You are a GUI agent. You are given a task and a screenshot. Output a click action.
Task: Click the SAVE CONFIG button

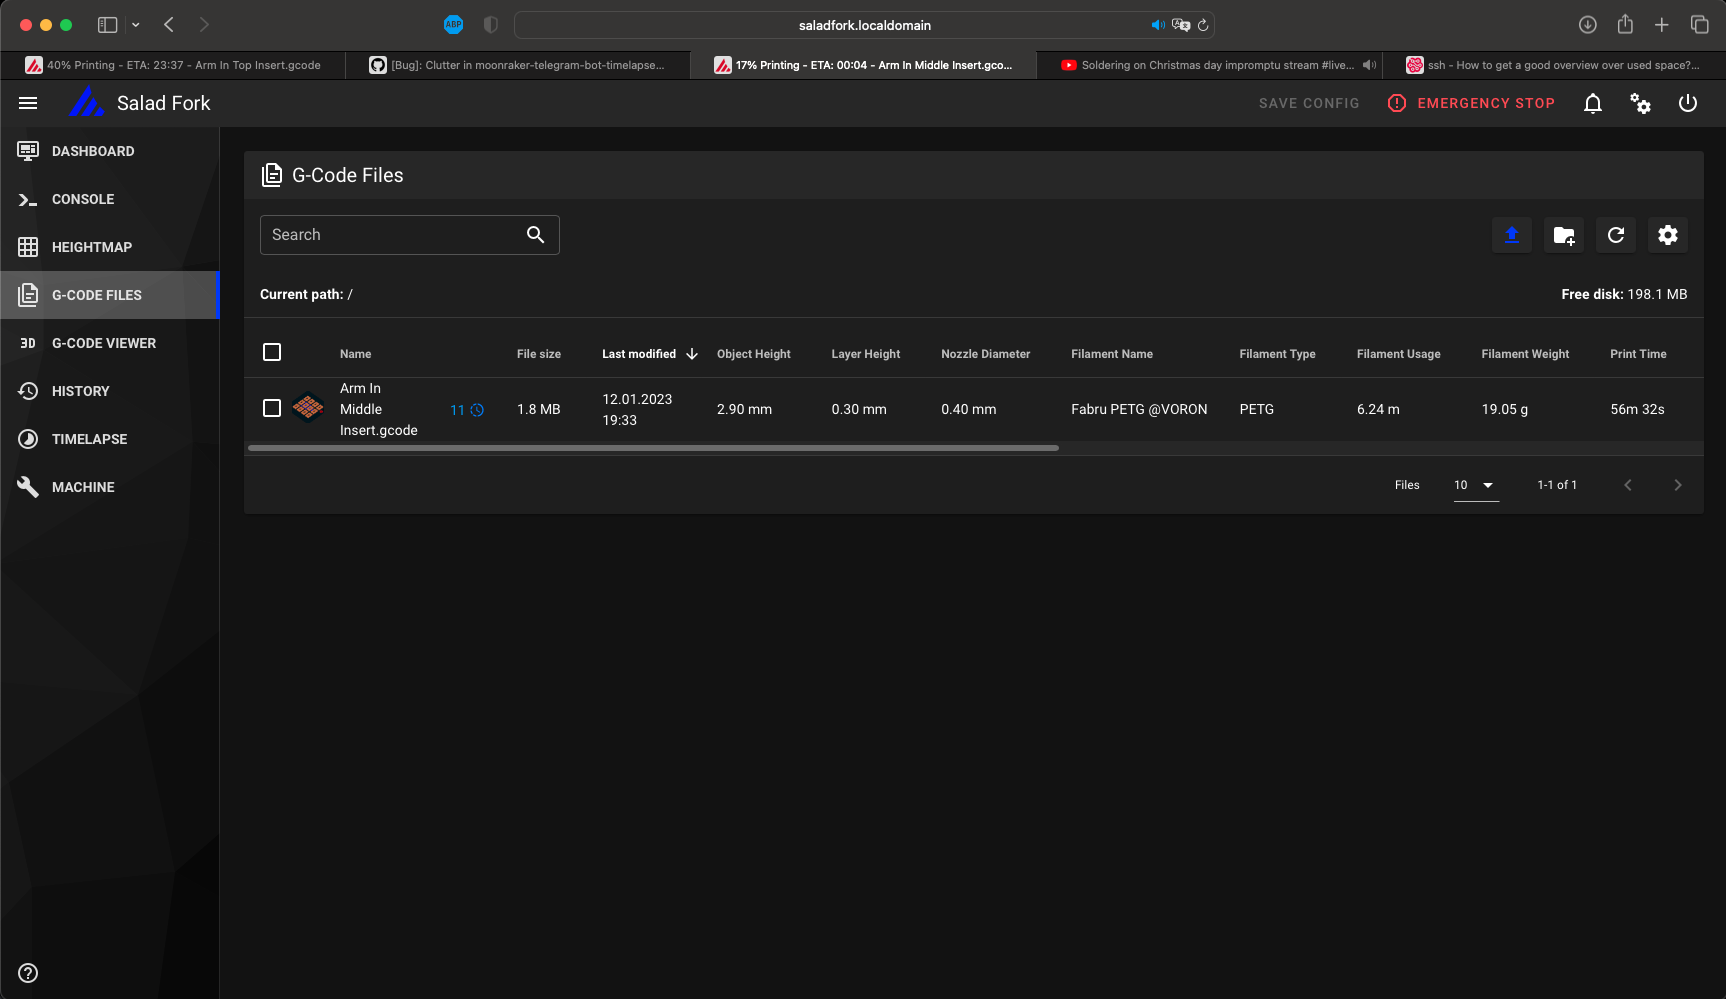(1309, 103)
